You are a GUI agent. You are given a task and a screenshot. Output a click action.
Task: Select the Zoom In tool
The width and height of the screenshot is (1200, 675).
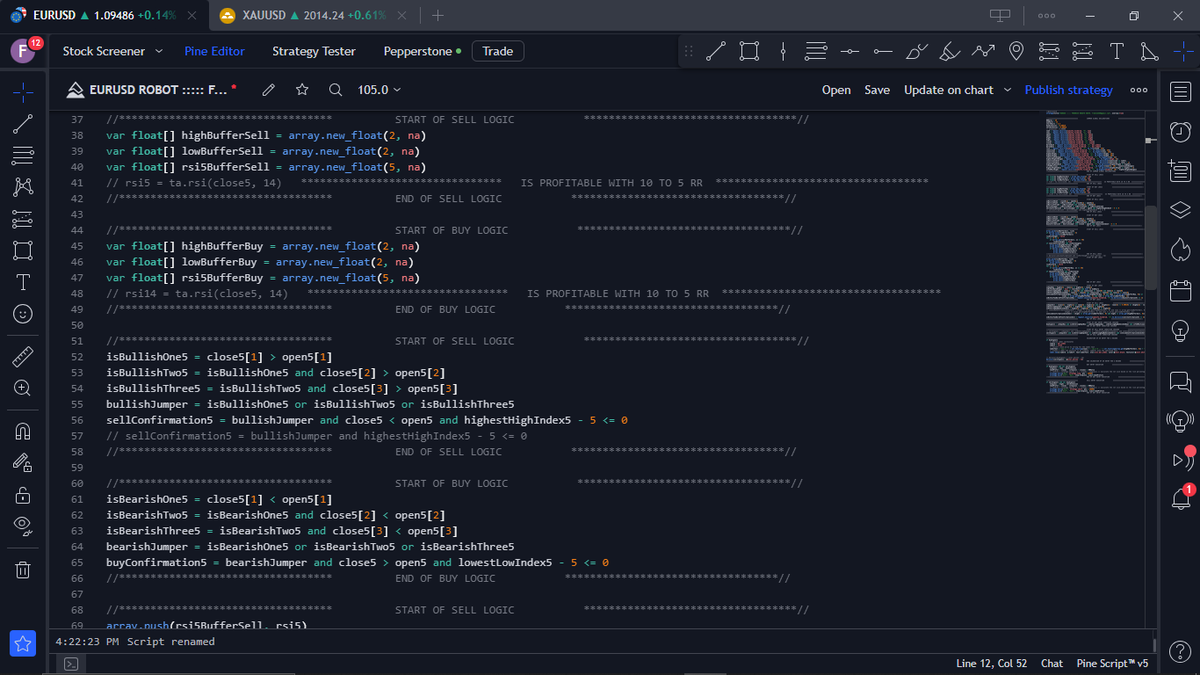[24, 388]
